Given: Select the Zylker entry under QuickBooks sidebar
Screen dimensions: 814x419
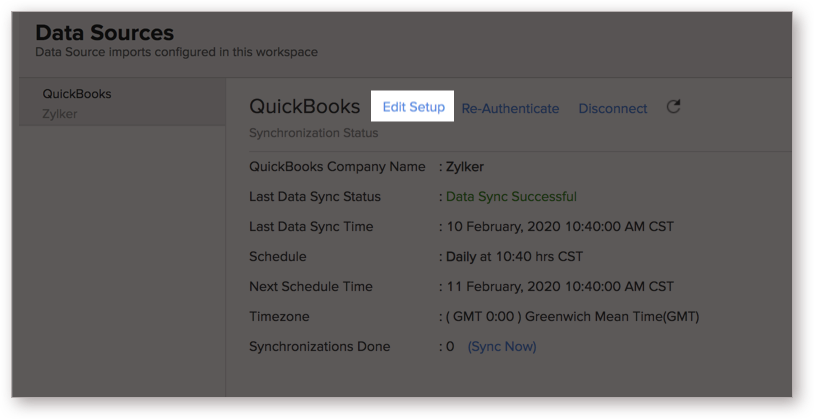Looking at the screenshot, I should 60,114.
